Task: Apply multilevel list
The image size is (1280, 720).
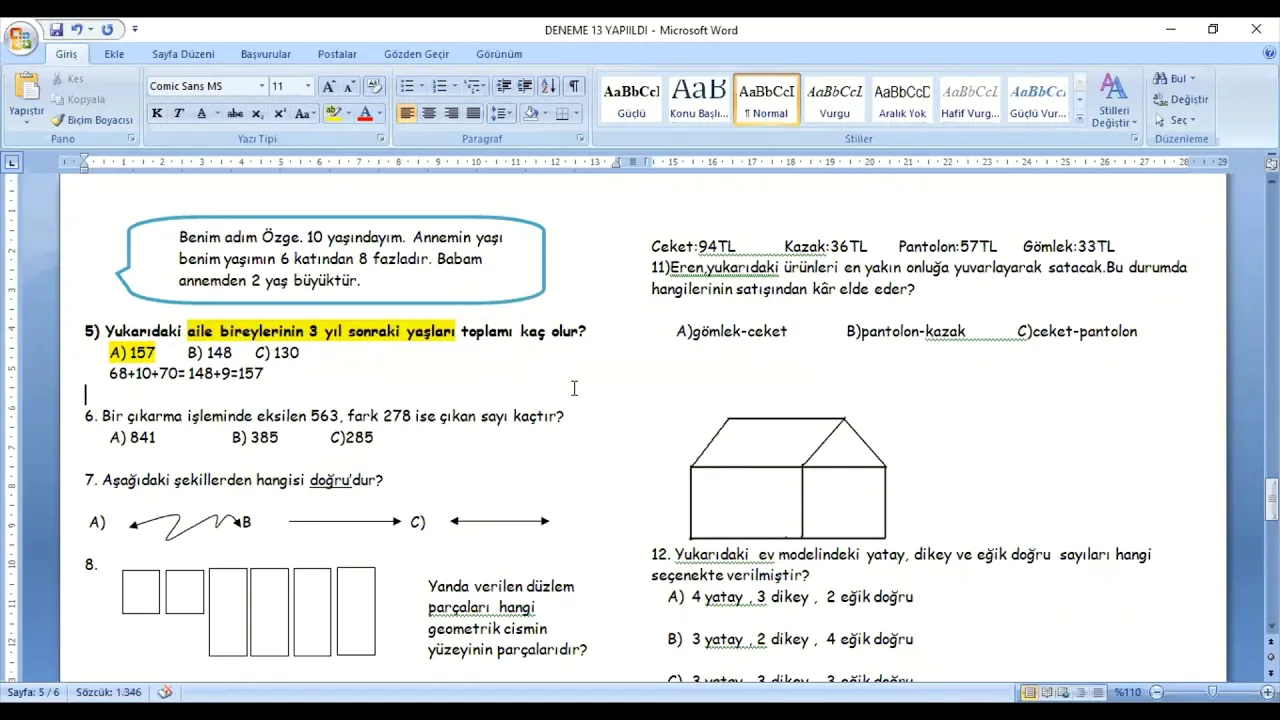Action: click(x=472, y=86)
